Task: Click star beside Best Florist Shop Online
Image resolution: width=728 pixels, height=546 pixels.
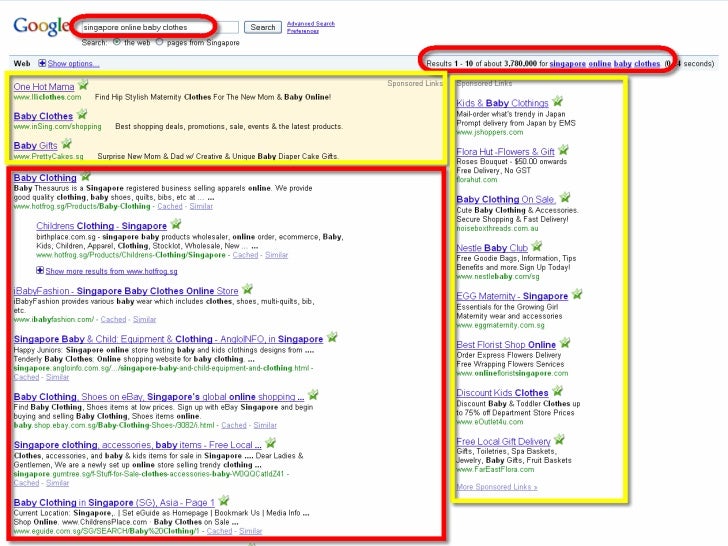Action: [x=565, y=343]
